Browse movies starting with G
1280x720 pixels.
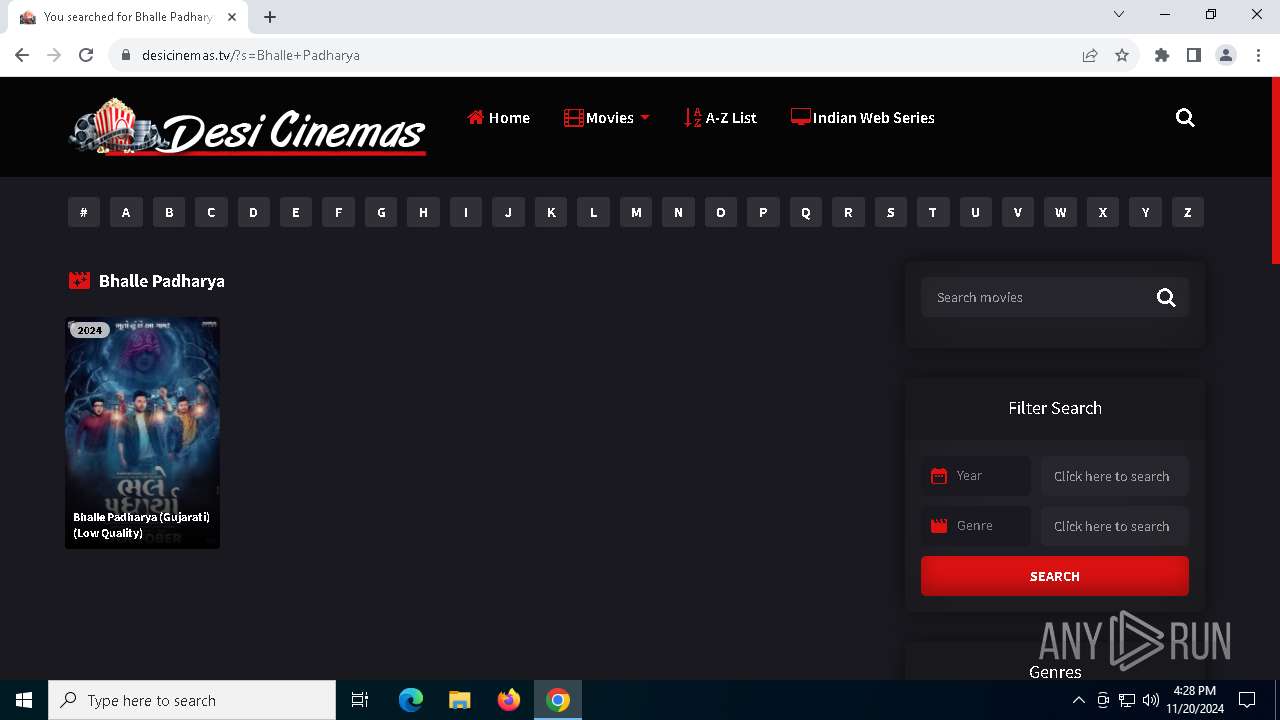[381, 212]
